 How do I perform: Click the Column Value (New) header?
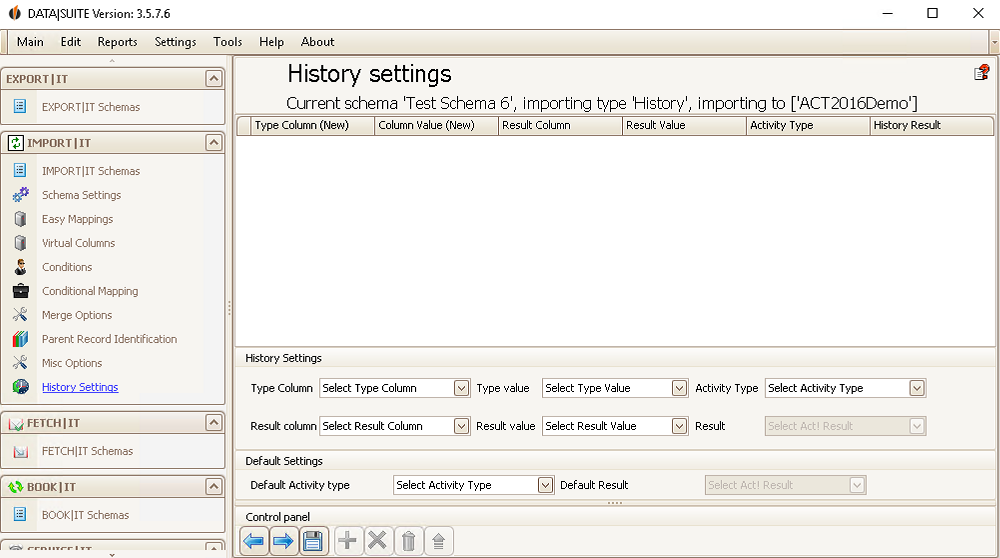[436, 126]
